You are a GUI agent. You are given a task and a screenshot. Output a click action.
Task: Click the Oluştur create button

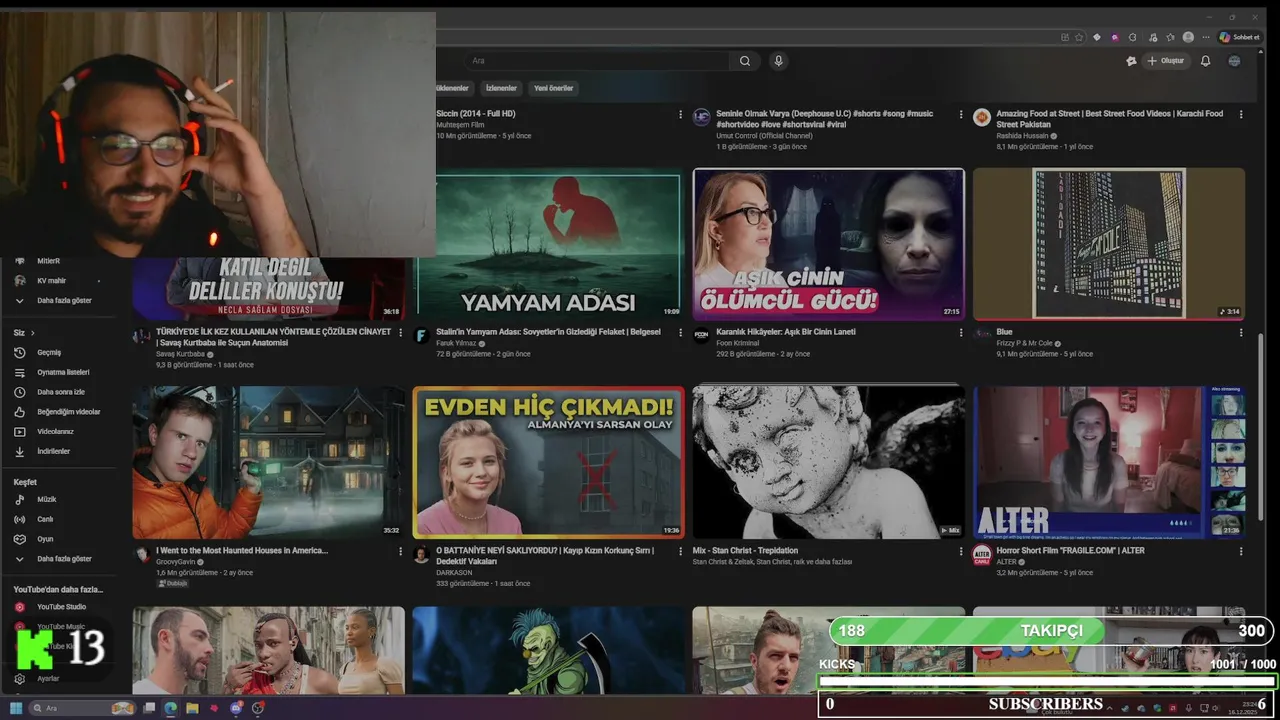click(x=1165, y=61)
